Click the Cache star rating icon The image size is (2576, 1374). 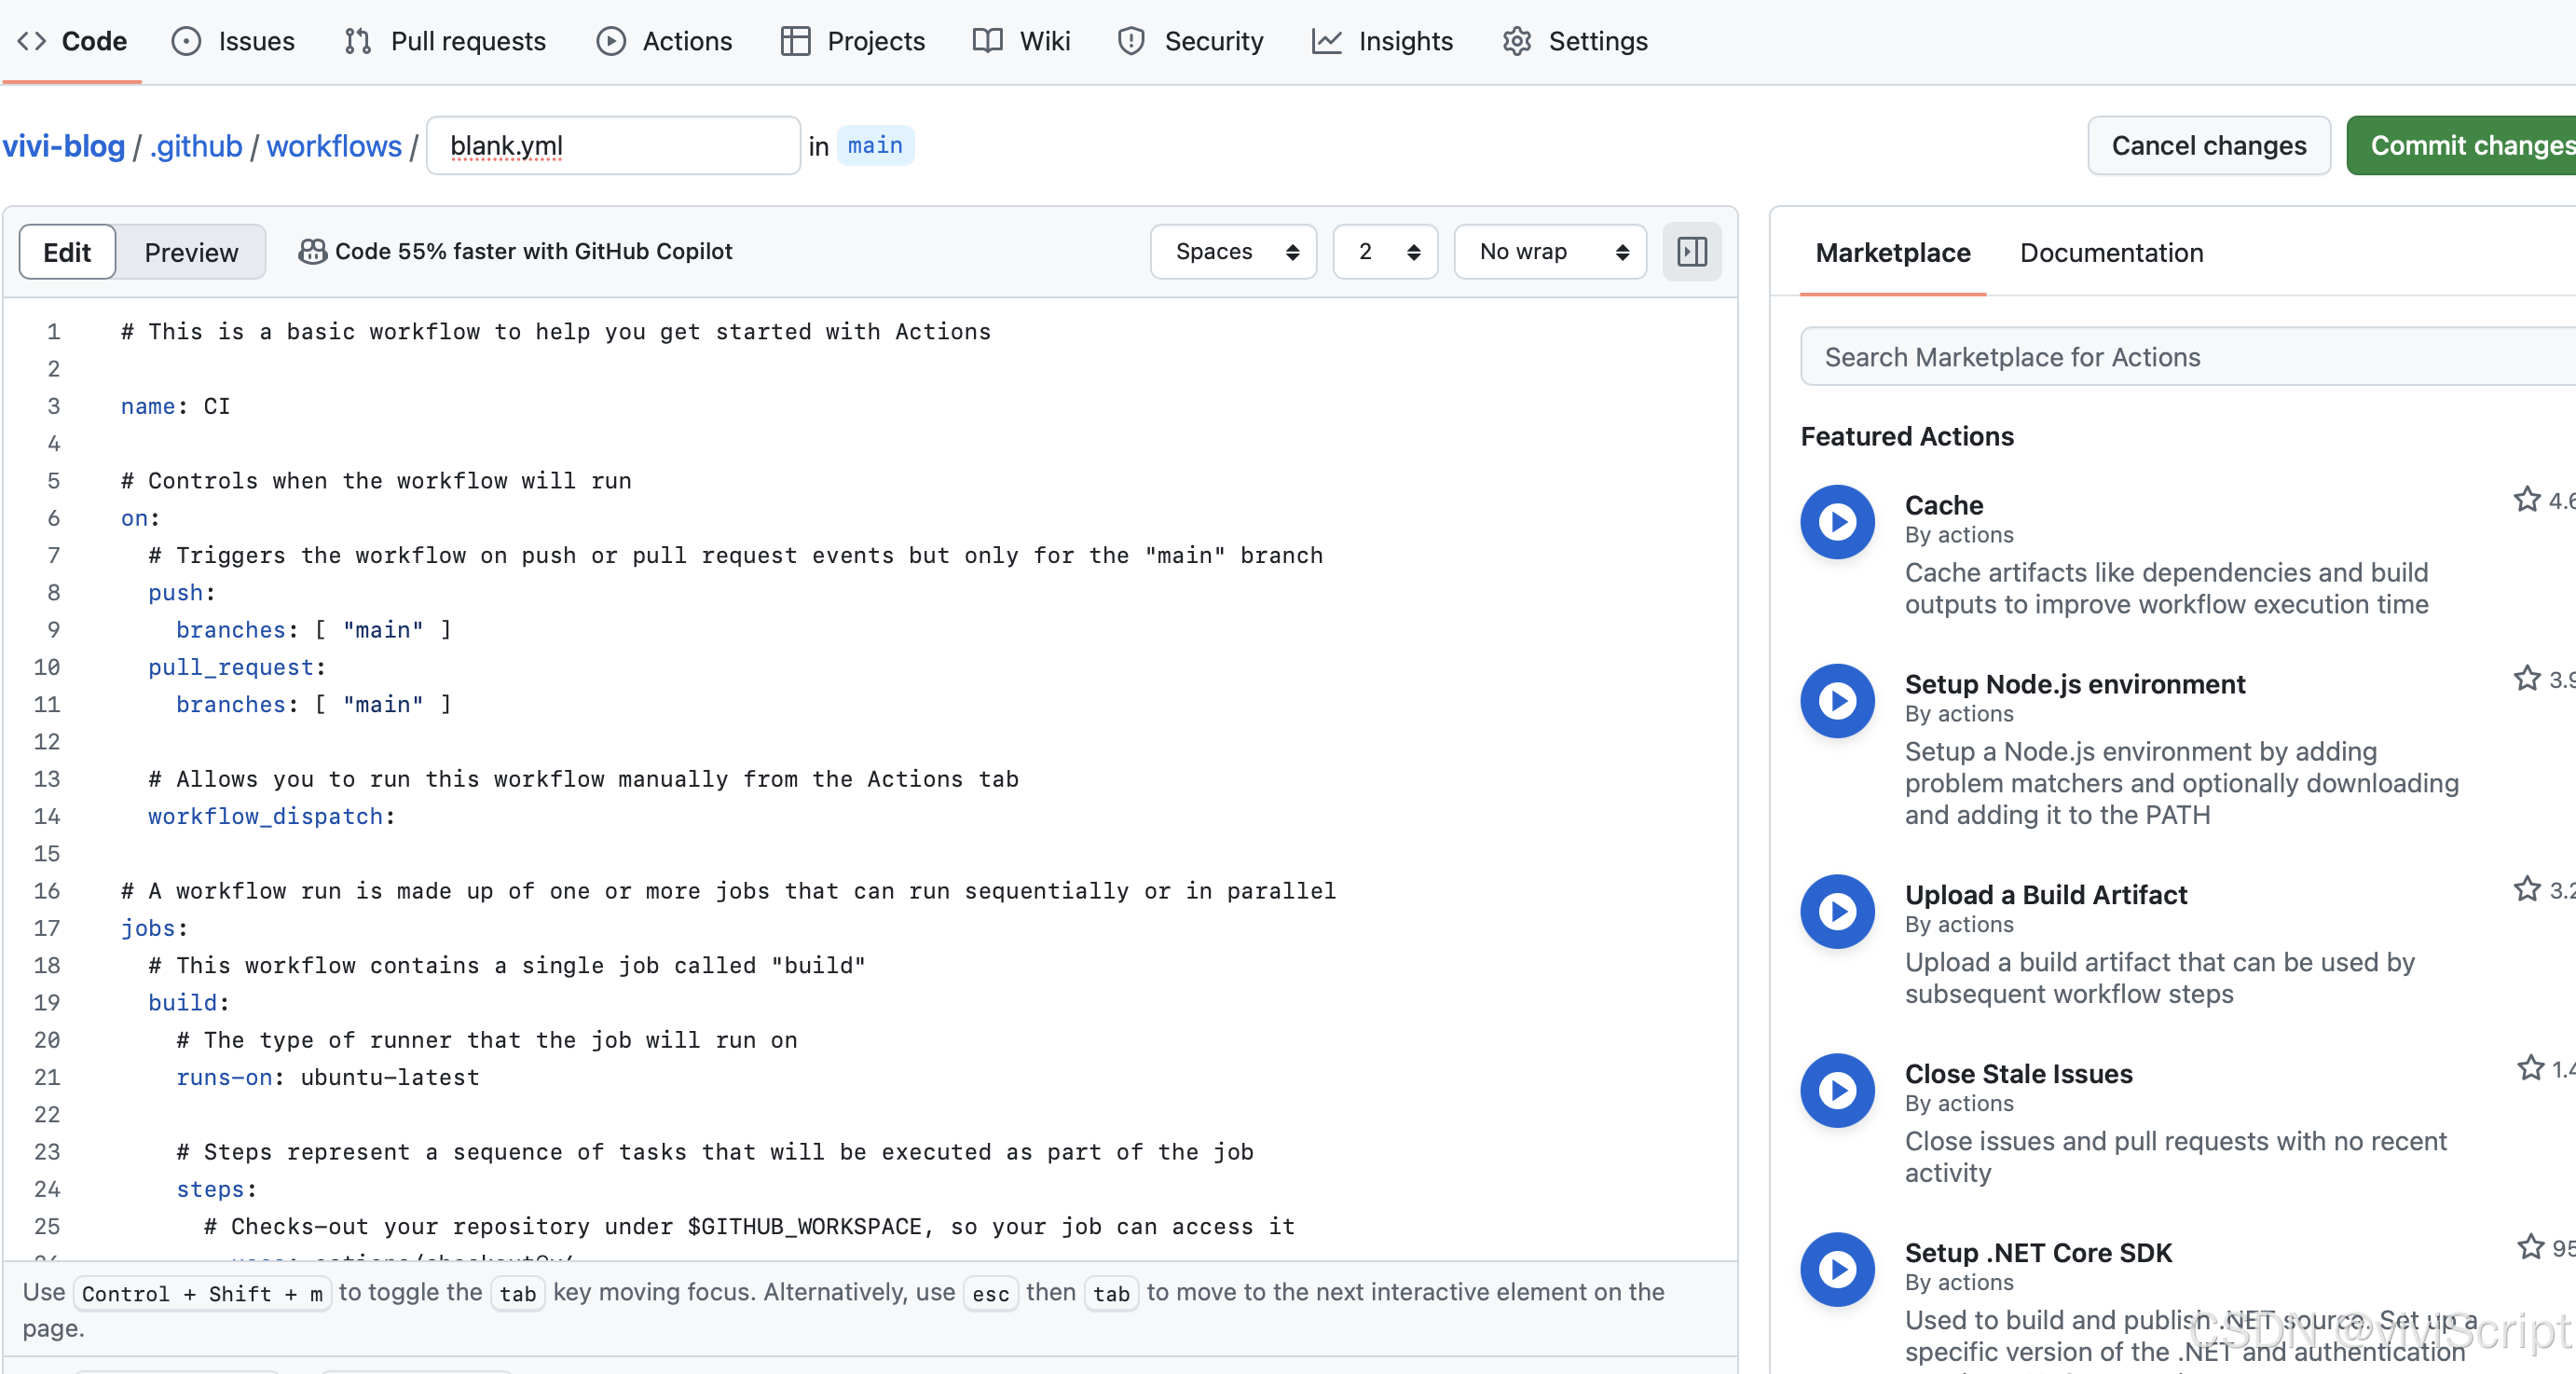(x=2527, y=499)
